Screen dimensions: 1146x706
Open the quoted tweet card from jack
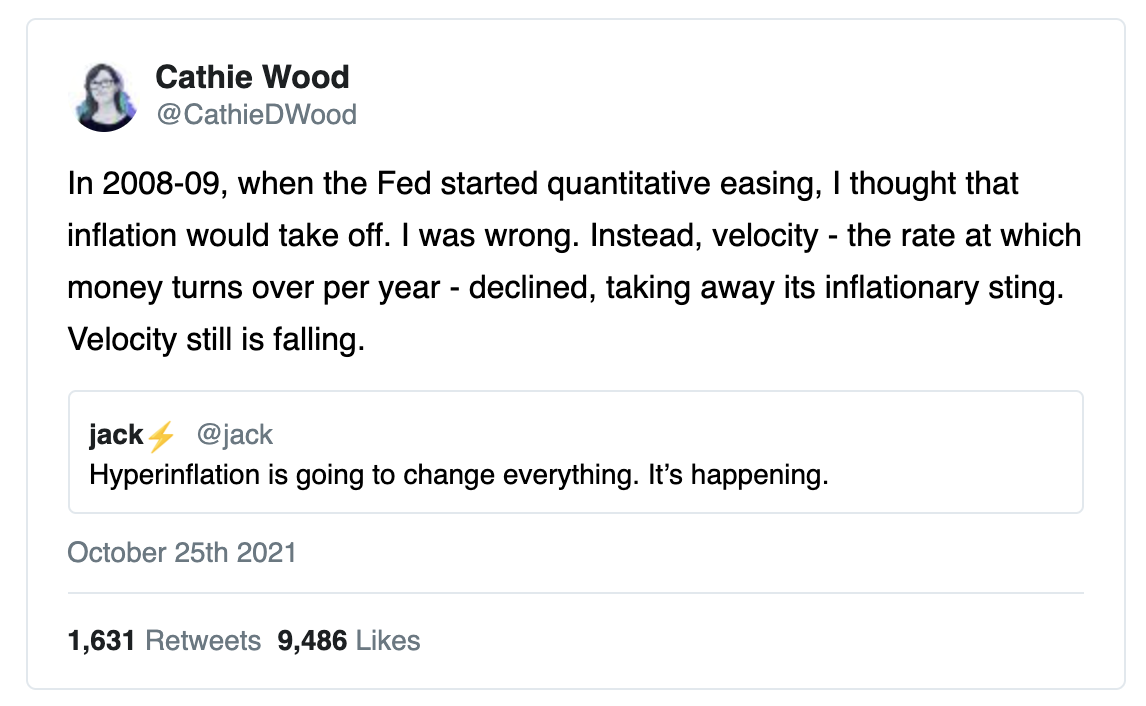pos(576,452)
